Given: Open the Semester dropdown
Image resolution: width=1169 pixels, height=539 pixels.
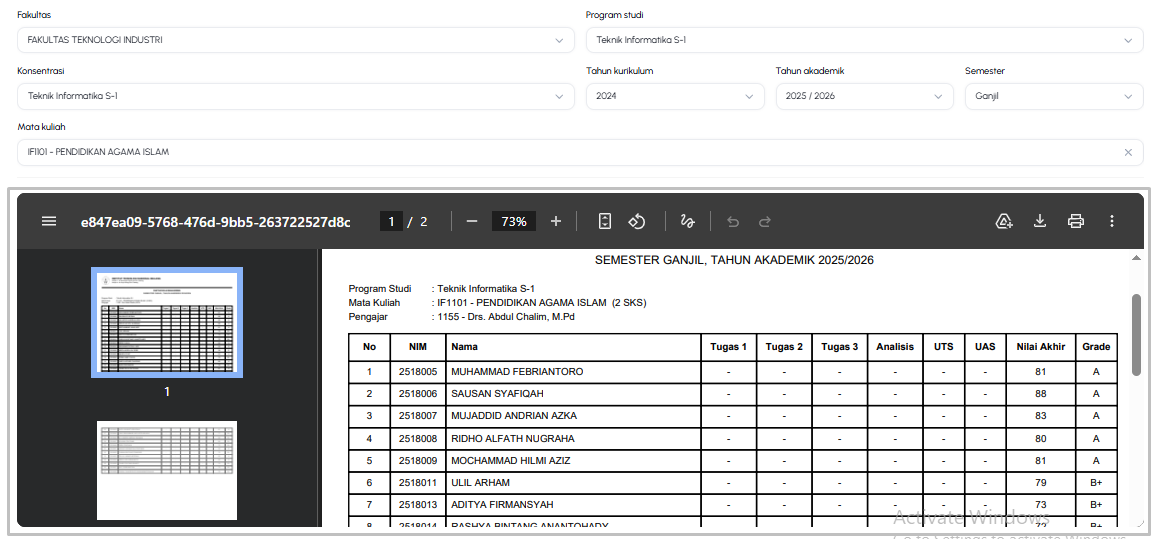Looking at the screenshot, I should [1054, 96].
